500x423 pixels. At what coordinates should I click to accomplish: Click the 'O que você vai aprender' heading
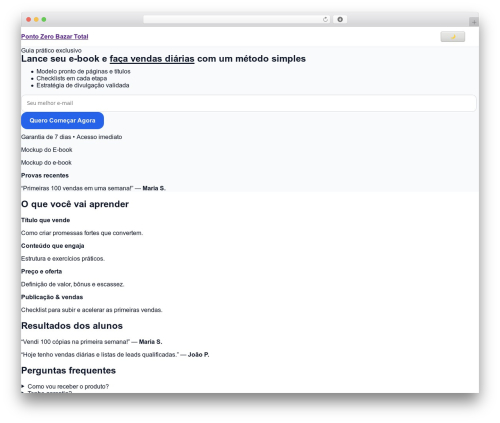coord(75,204)
